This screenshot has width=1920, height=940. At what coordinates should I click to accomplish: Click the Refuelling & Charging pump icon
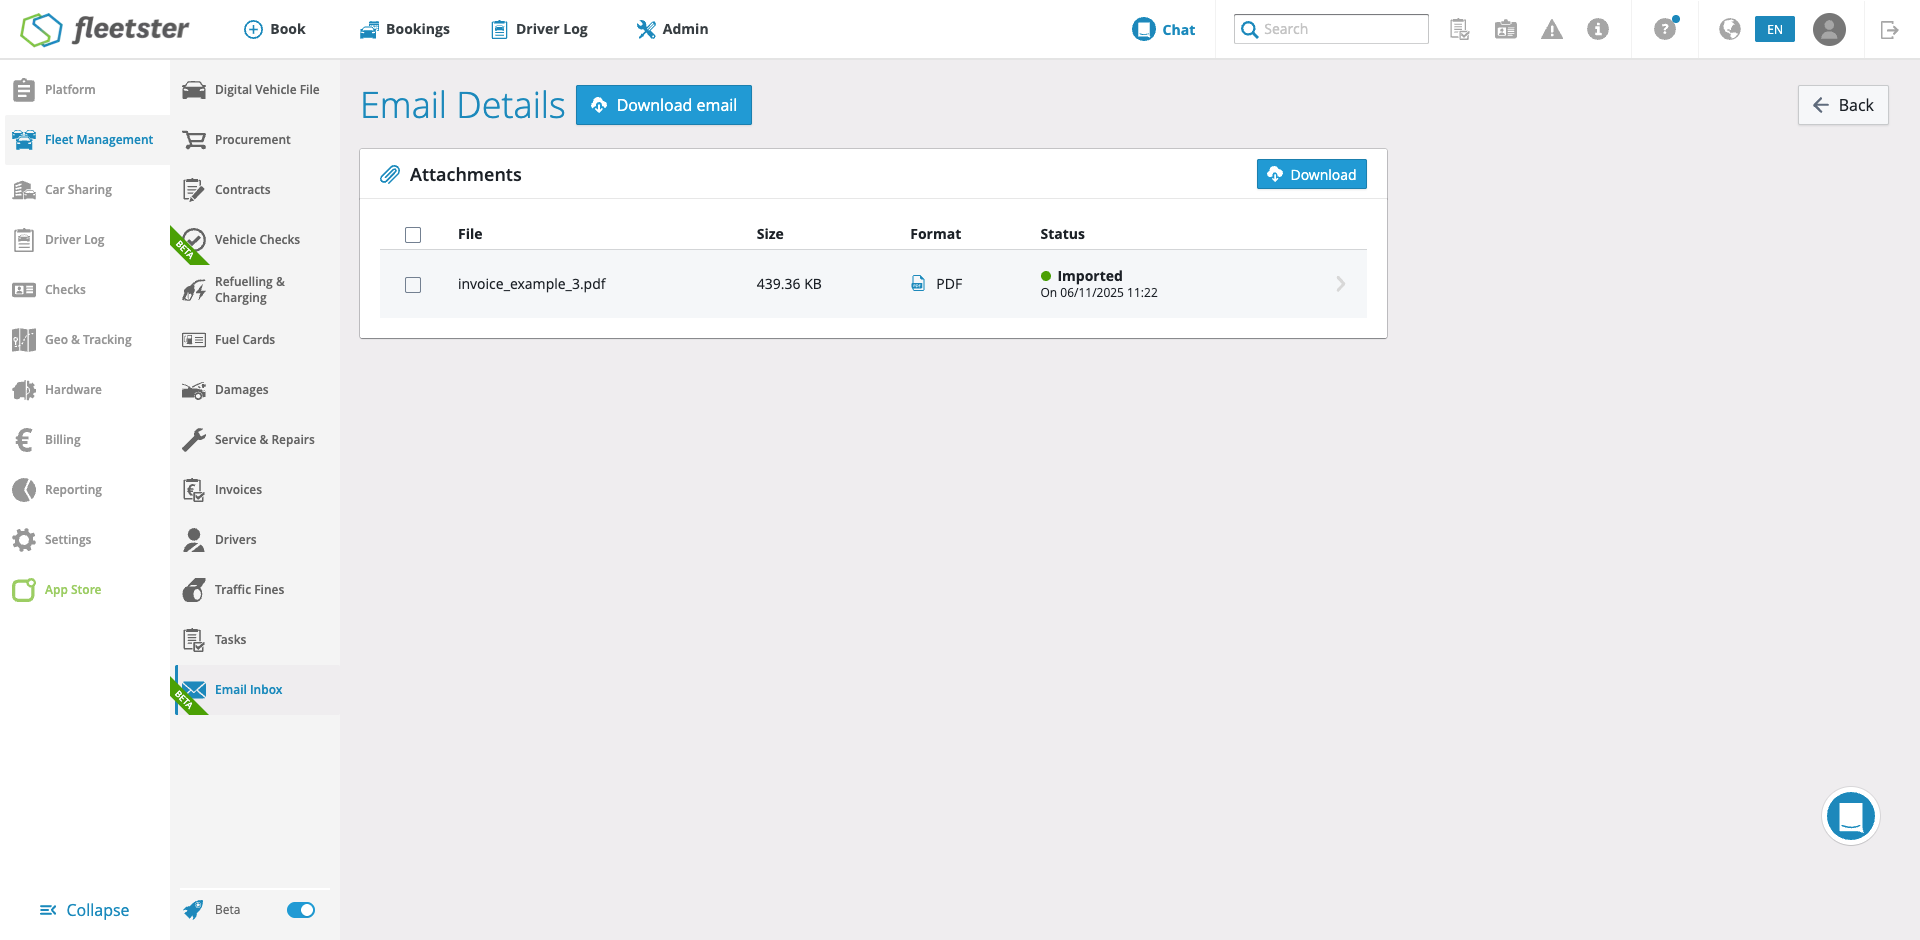pos(194,290)
